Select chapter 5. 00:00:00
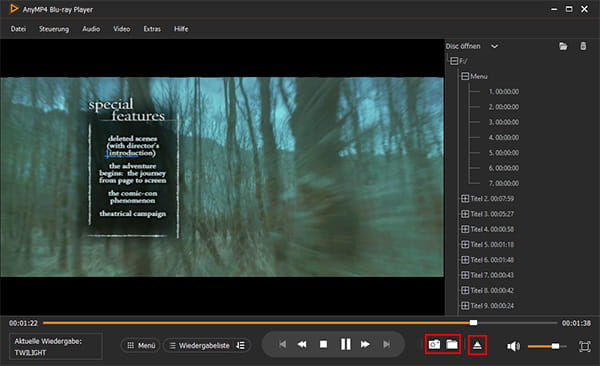The image size is (600, 366). [x=504, y=153]
